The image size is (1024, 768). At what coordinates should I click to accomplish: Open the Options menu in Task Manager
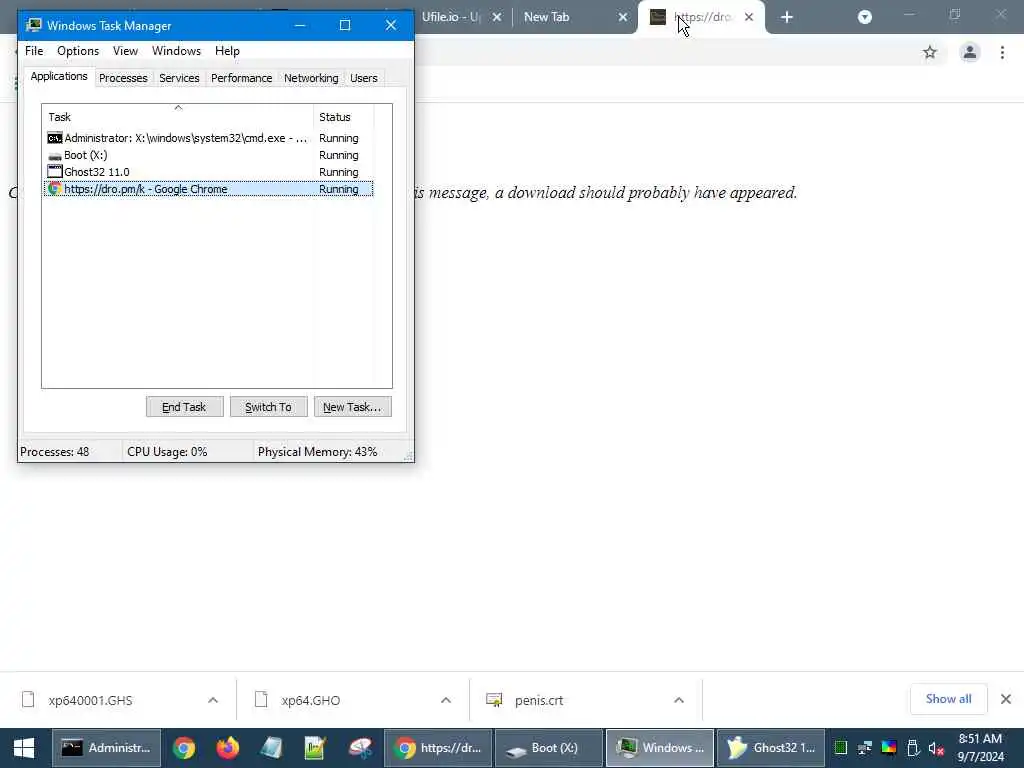[x=78, y=51]
